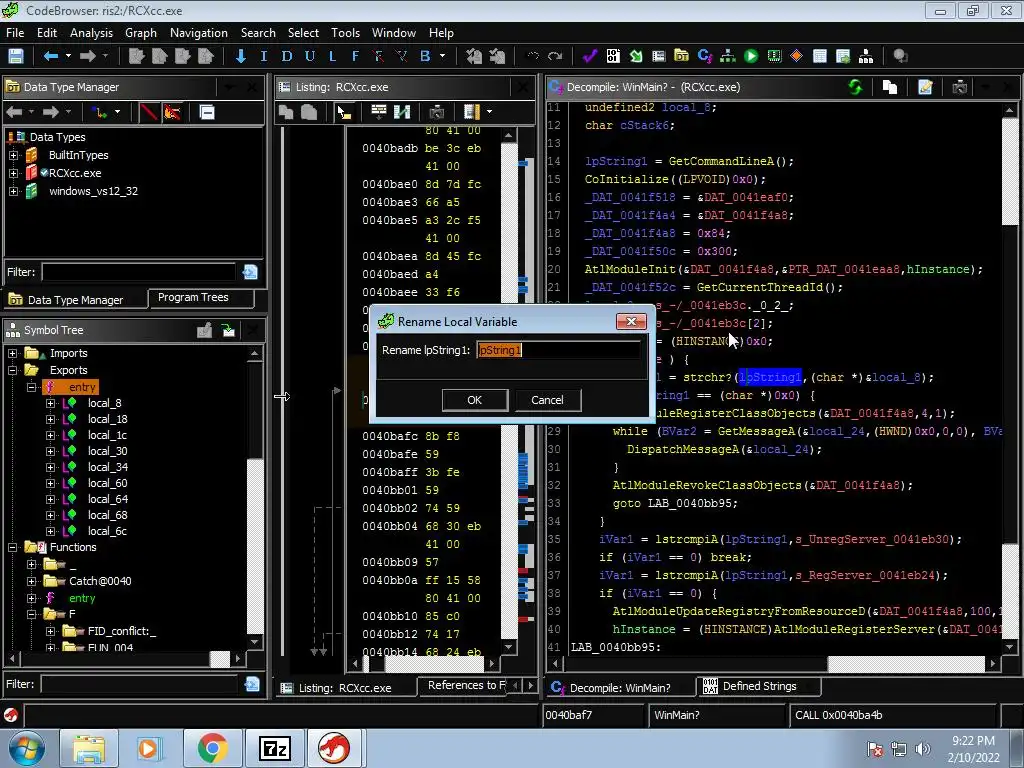This screenshot has height=768, width=1024.
Task: Click the Data Type Manager filter options icon
Action: pos(250,272)
